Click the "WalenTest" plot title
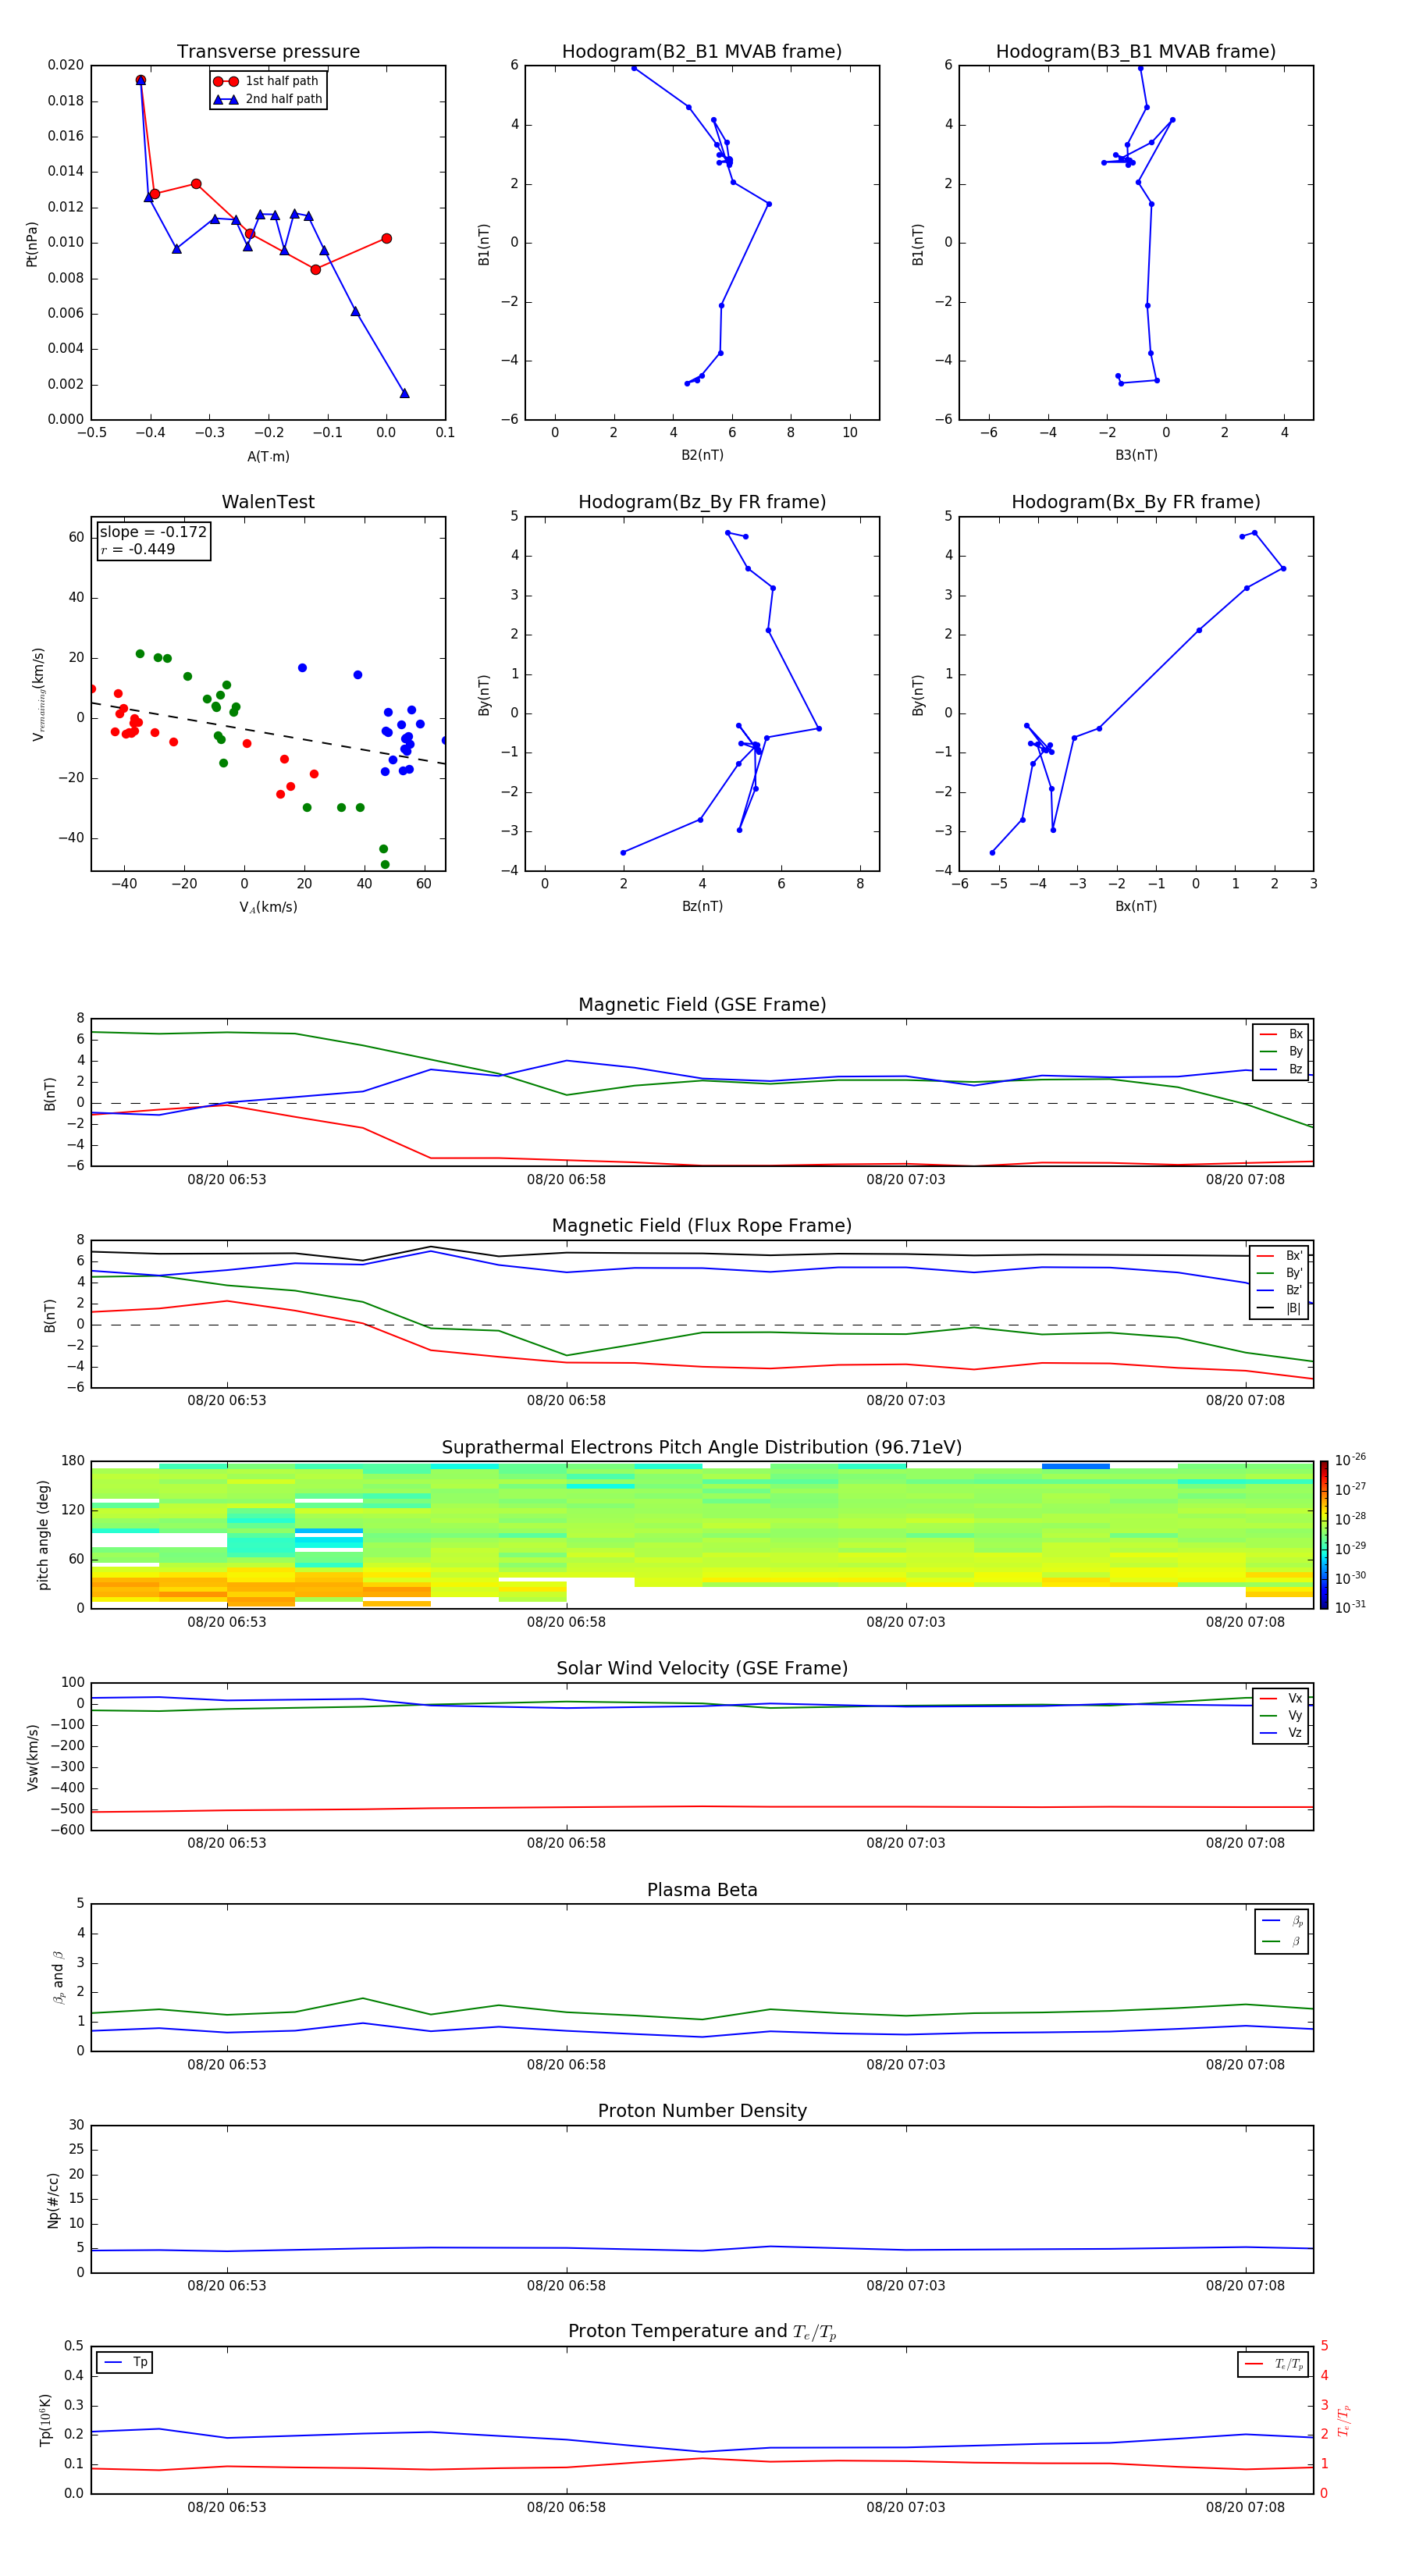Viewport: 1405px width, 2576px height. (268, 502)
